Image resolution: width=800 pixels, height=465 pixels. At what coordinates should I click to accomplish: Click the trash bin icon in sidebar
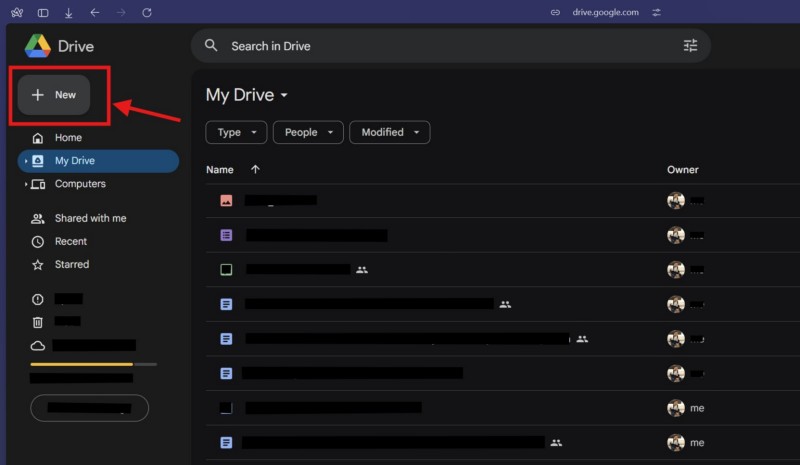click(38, 322)
